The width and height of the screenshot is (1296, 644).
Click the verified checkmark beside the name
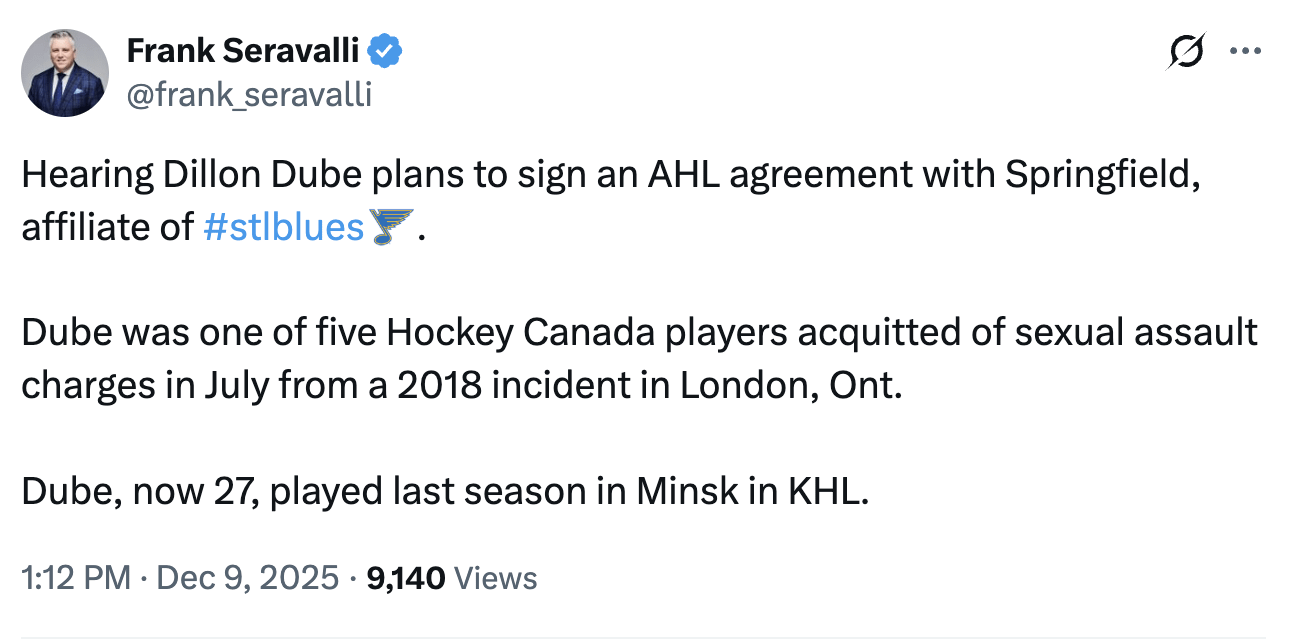tap(385, 50)
